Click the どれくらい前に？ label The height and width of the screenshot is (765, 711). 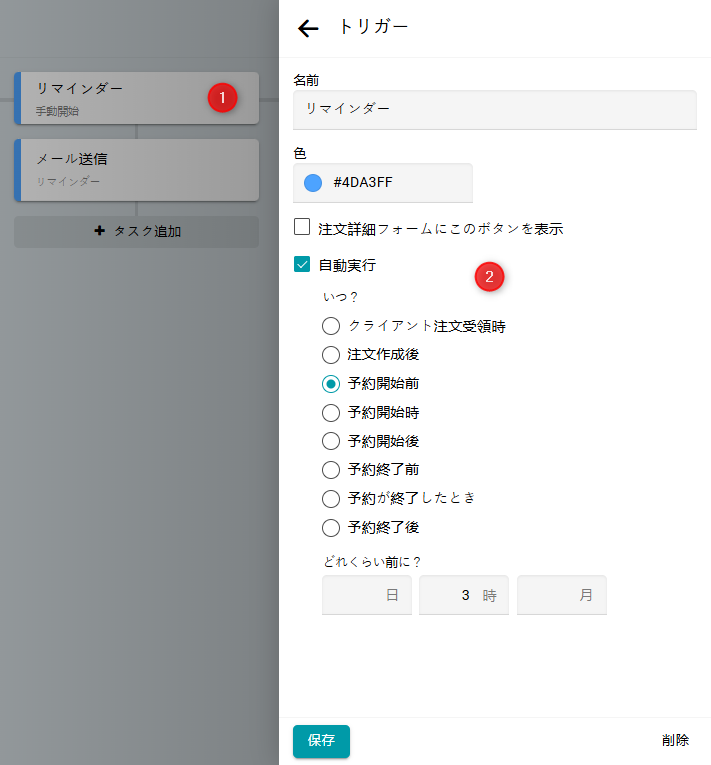372,562
